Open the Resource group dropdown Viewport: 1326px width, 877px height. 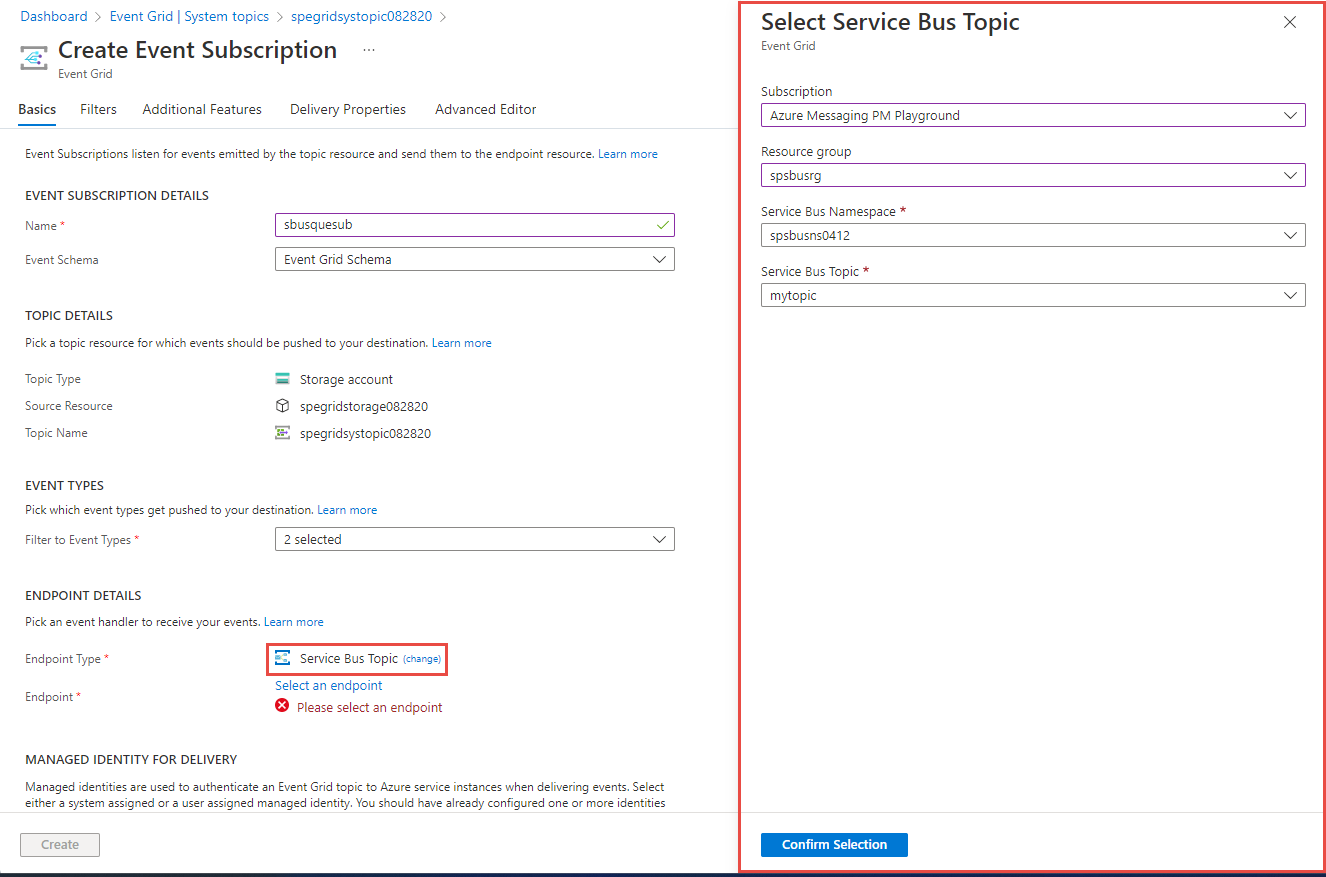(1032, 176)
